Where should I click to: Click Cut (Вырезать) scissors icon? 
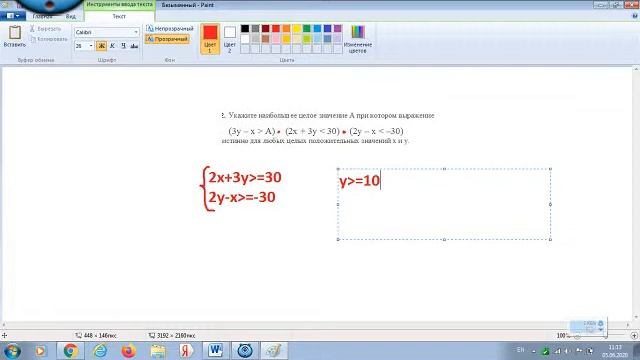point(32,29)
